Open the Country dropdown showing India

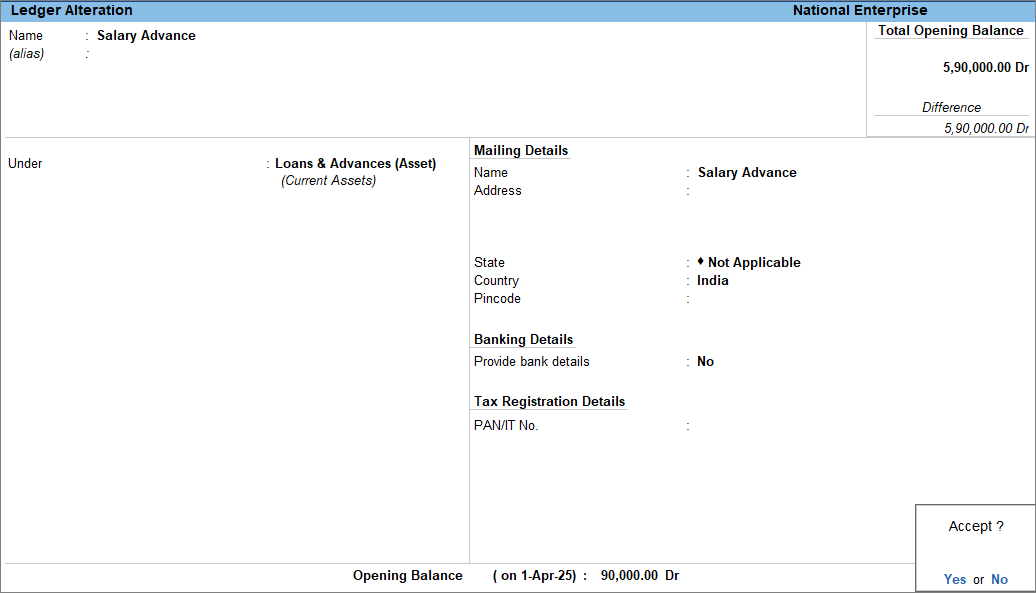713,281
